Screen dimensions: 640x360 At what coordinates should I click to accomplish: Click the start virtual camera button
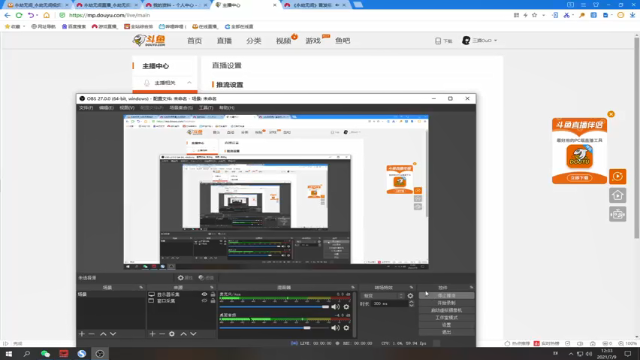click(447, 310)
